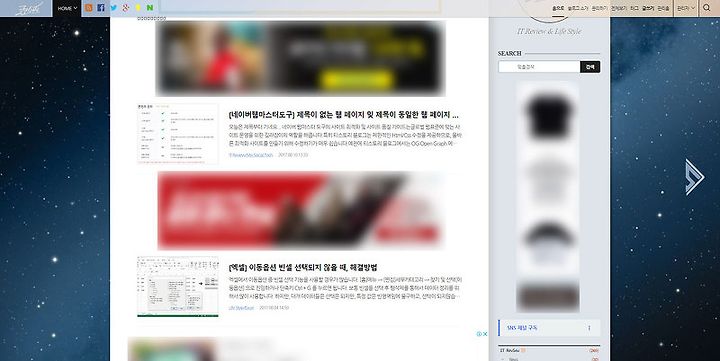Click the IT Review category in sidebar
720x361 pixels.
(x=510, y=350)
